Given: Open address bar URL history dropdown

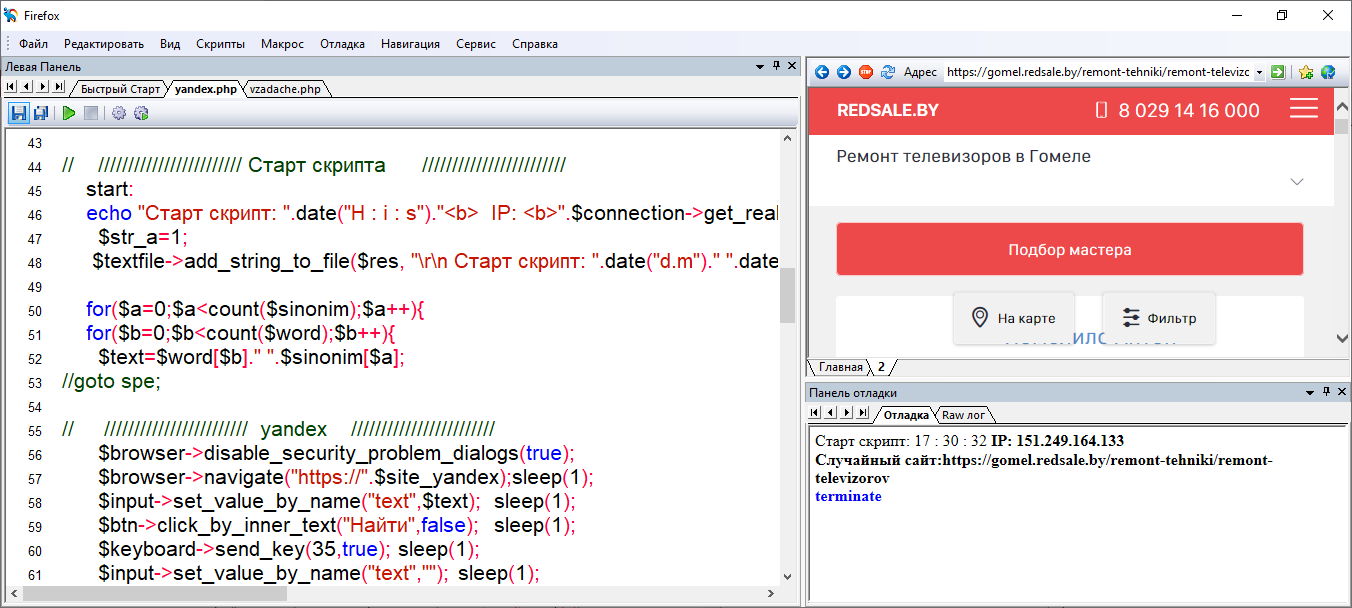Looking at the screenshot, I should tap(1259, 72).
